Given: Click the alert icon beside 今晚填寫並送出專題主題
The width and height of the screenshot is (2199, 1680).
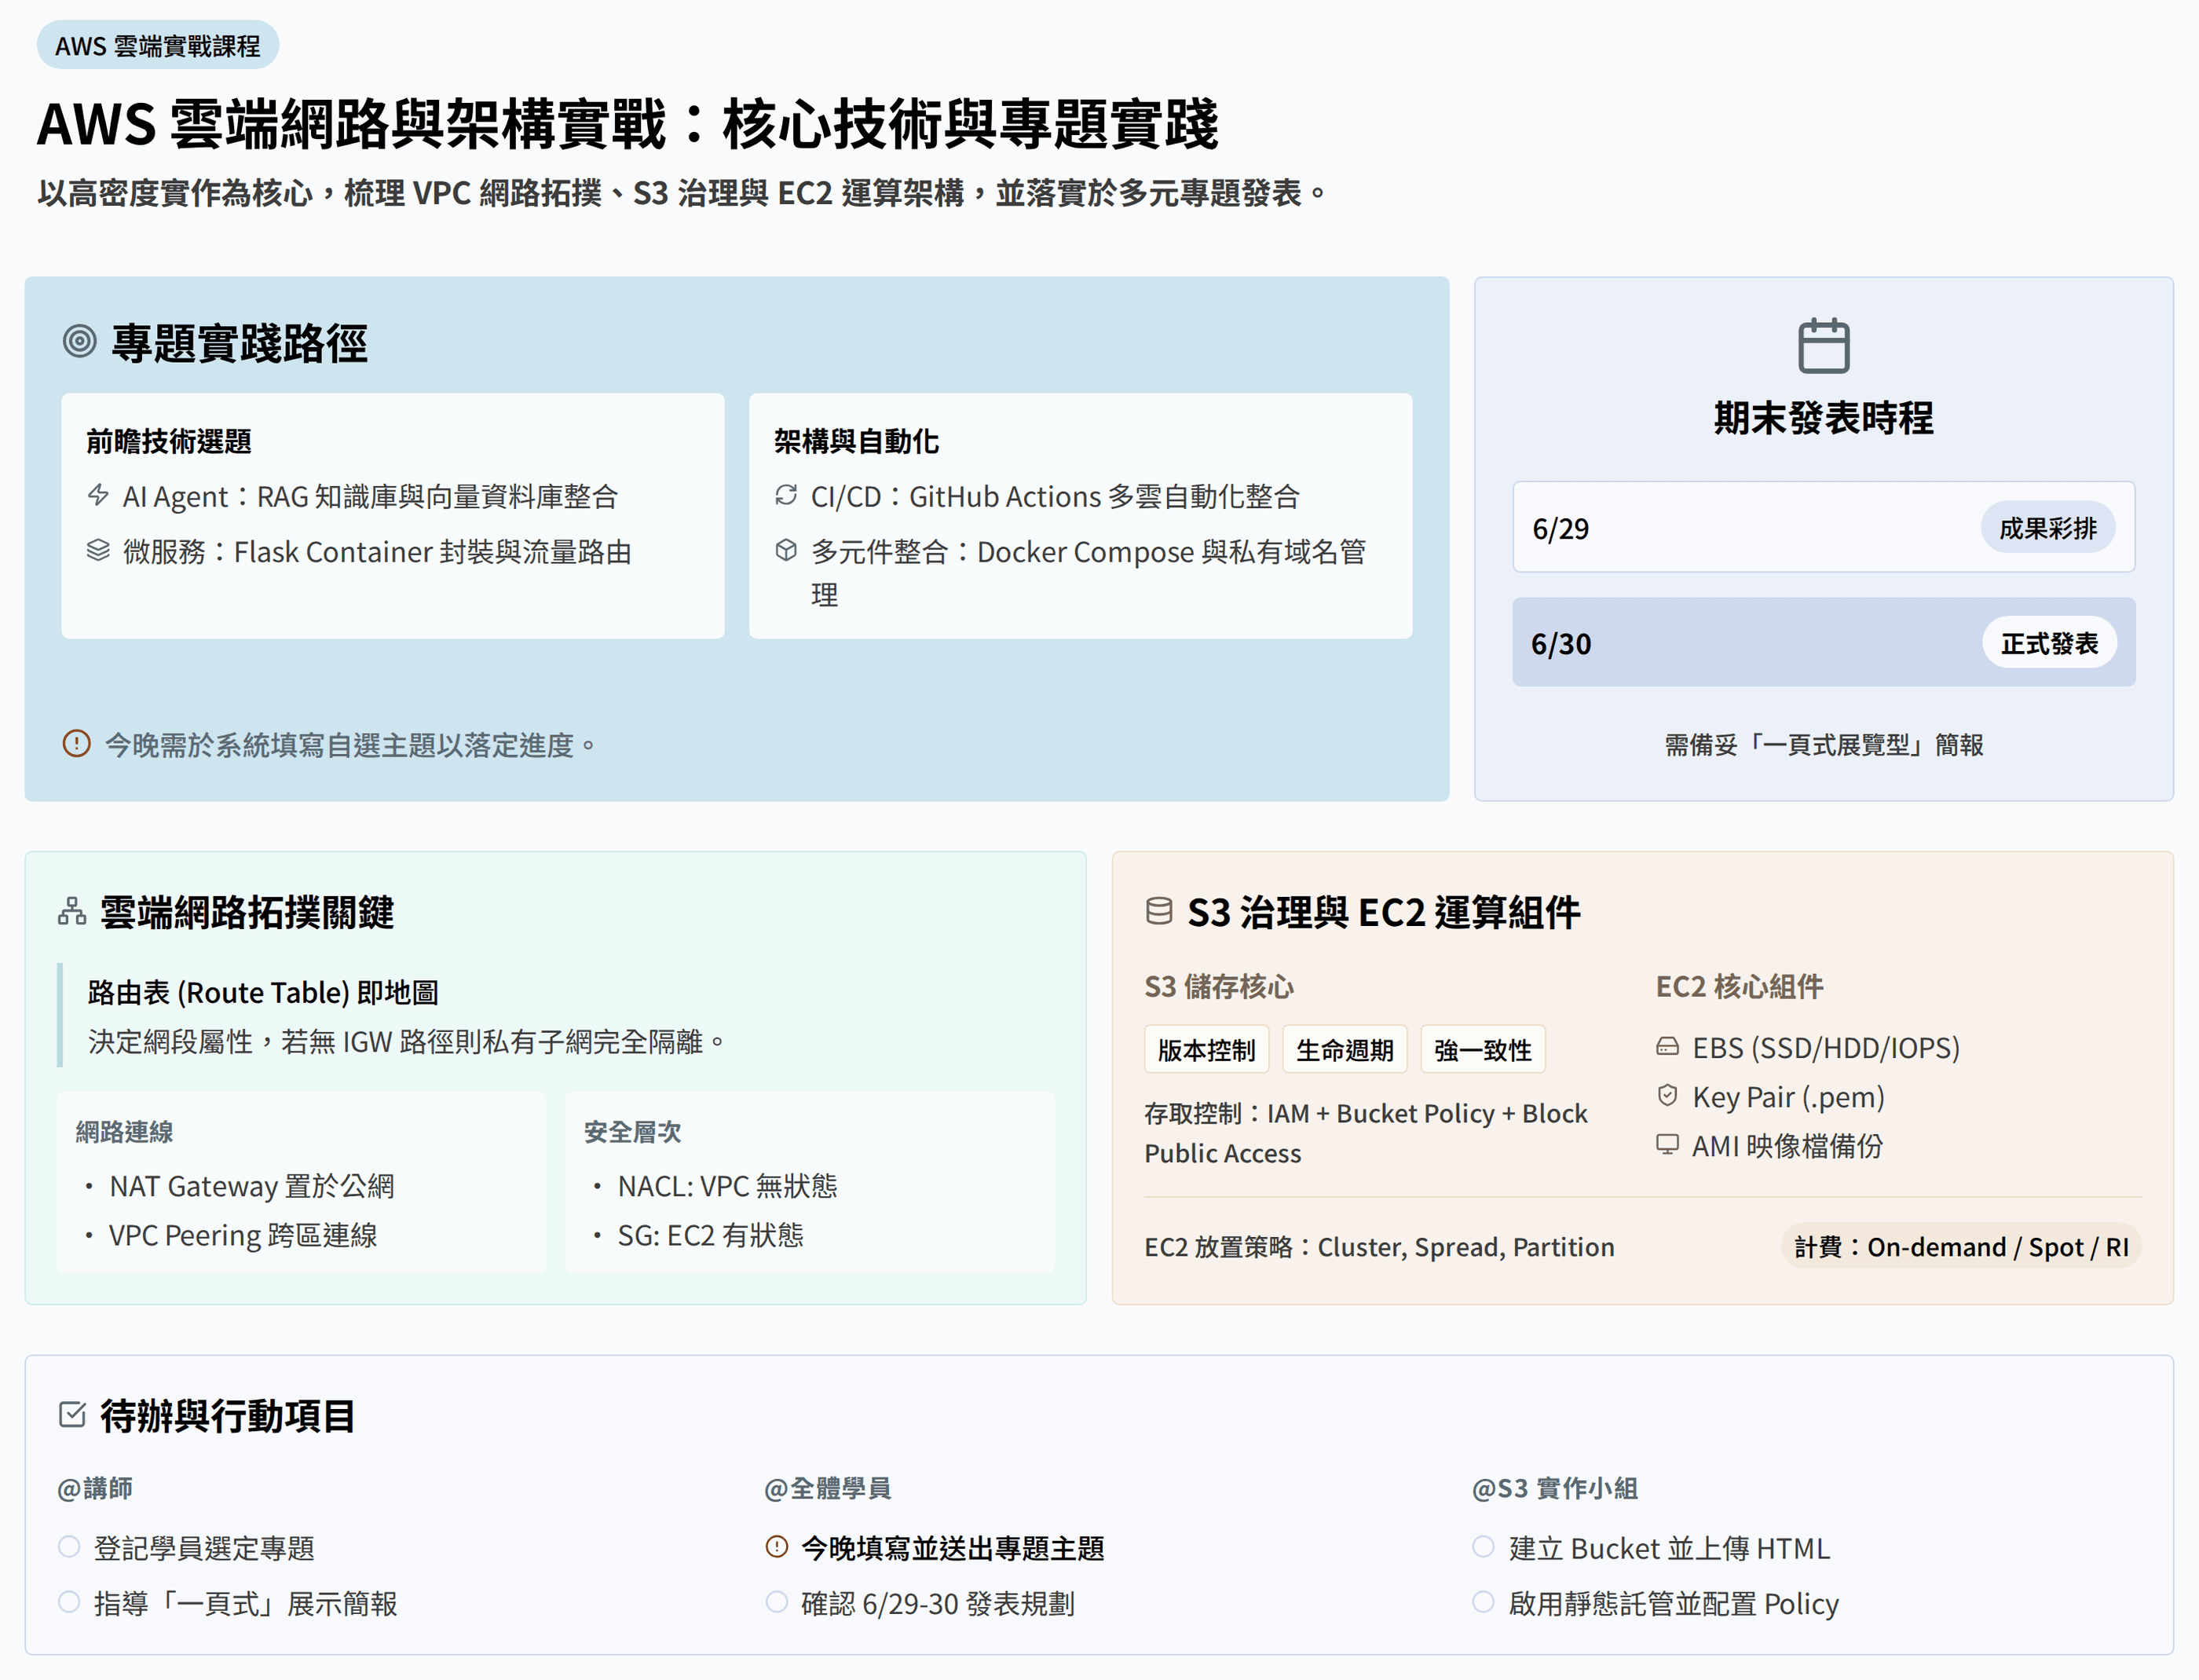Looking at the screenshot, I should tap(777, 1547).
